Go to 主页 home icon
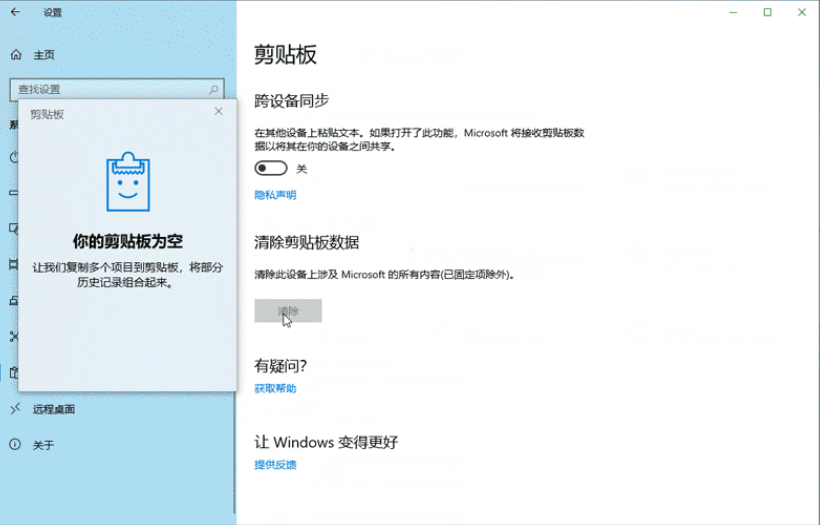Image resolution: width=820 pixels, height=525 pixels. (16, 55)
